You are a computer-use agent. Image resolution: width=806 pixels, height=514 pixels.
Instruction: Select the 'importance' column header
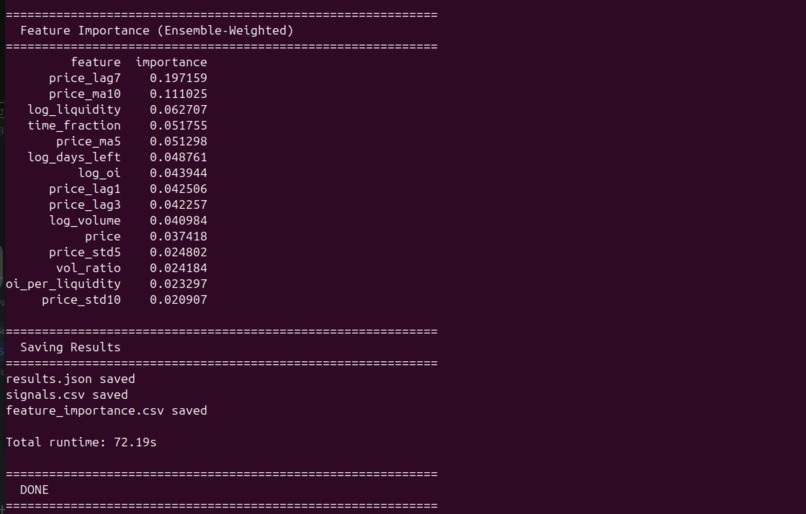[171, 62]
